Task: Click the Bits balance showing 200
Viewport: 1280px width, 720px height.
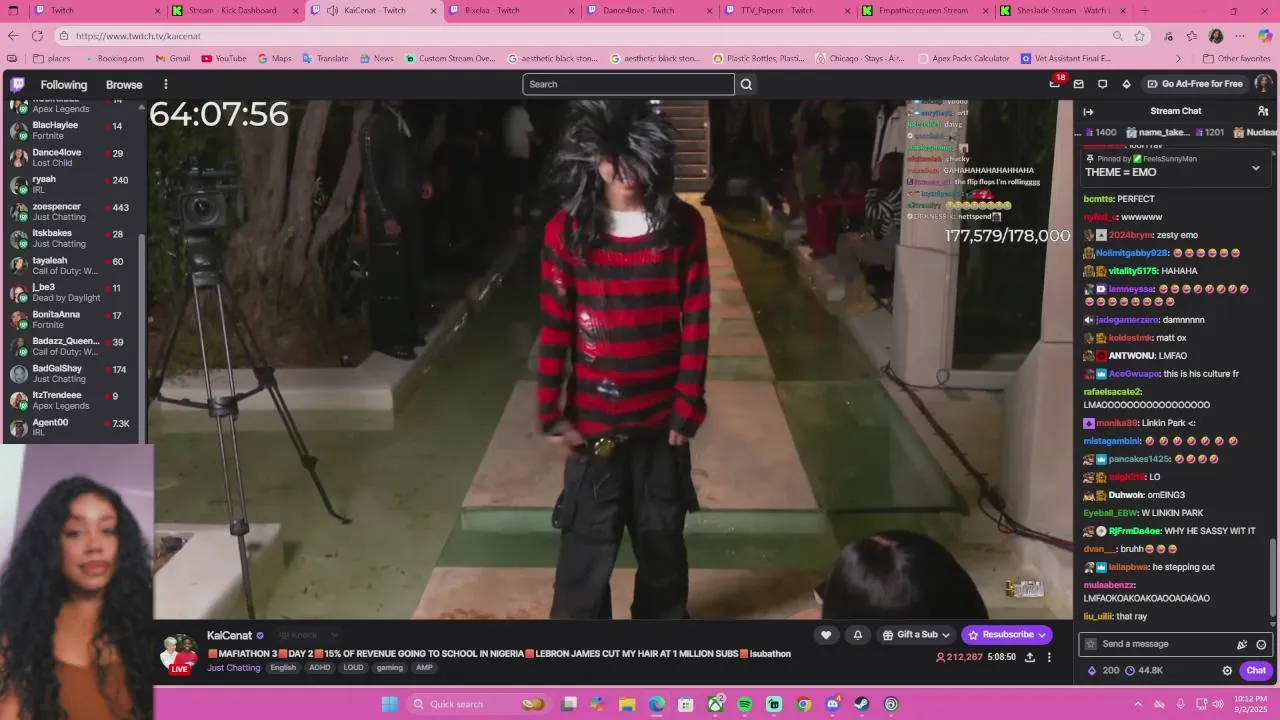Action: 1104,670
